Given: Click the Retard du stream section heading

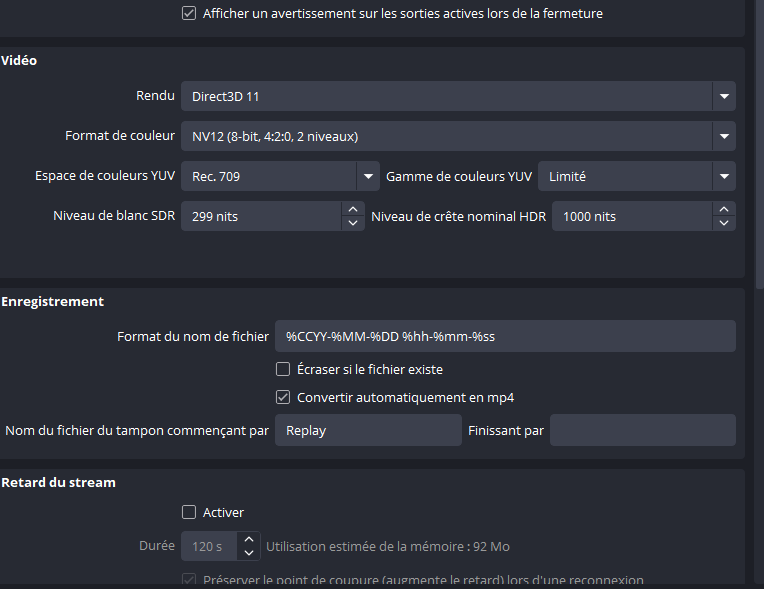Looking at the screenshot, I should [x=58, y=482].
